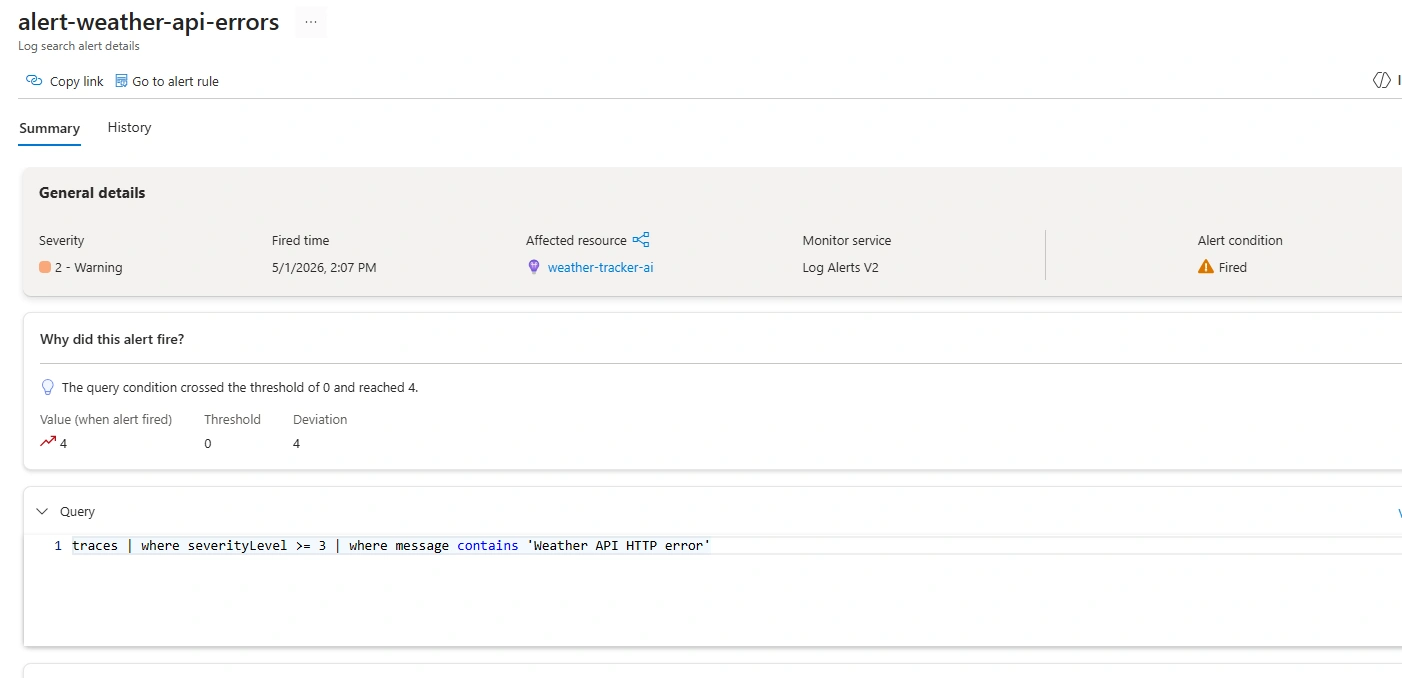1402x678 pixels.
Task: Click the Deviation value 4
Action: pos(297,443)
